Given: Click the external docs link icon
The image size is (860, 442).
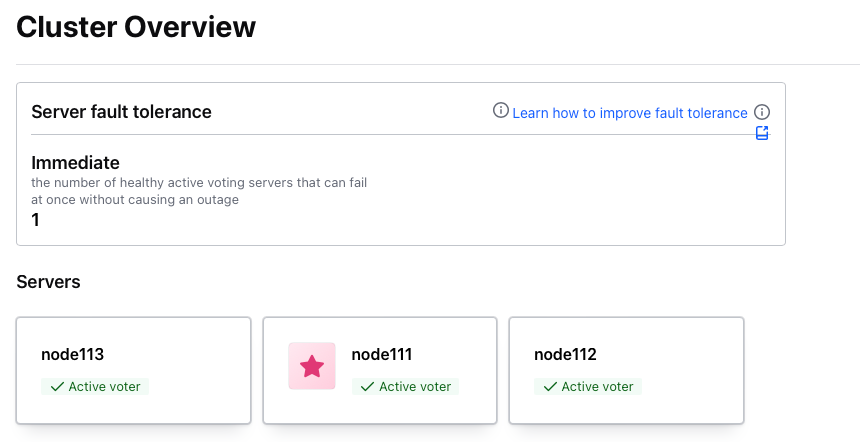Looking at the screenshot, I should click(762, 133).
